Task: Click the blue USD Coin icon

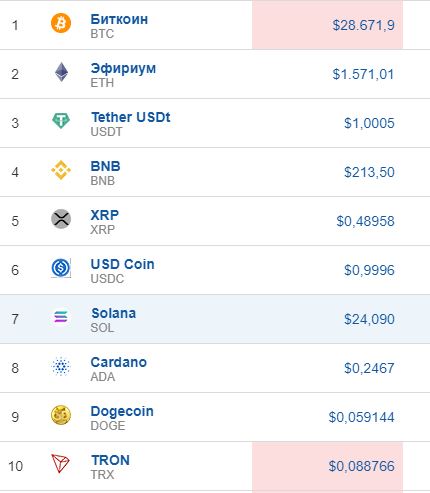Action: [x=61, y=268]
